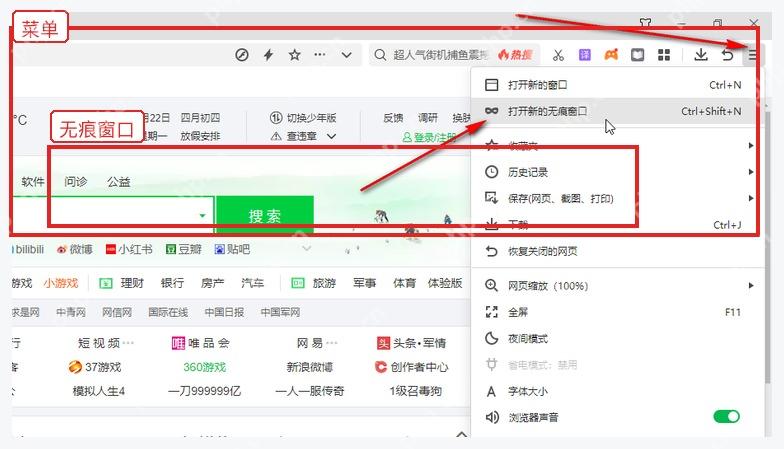Choose 打开新的无痕窗口 menu entry

(x=618, y=111)
